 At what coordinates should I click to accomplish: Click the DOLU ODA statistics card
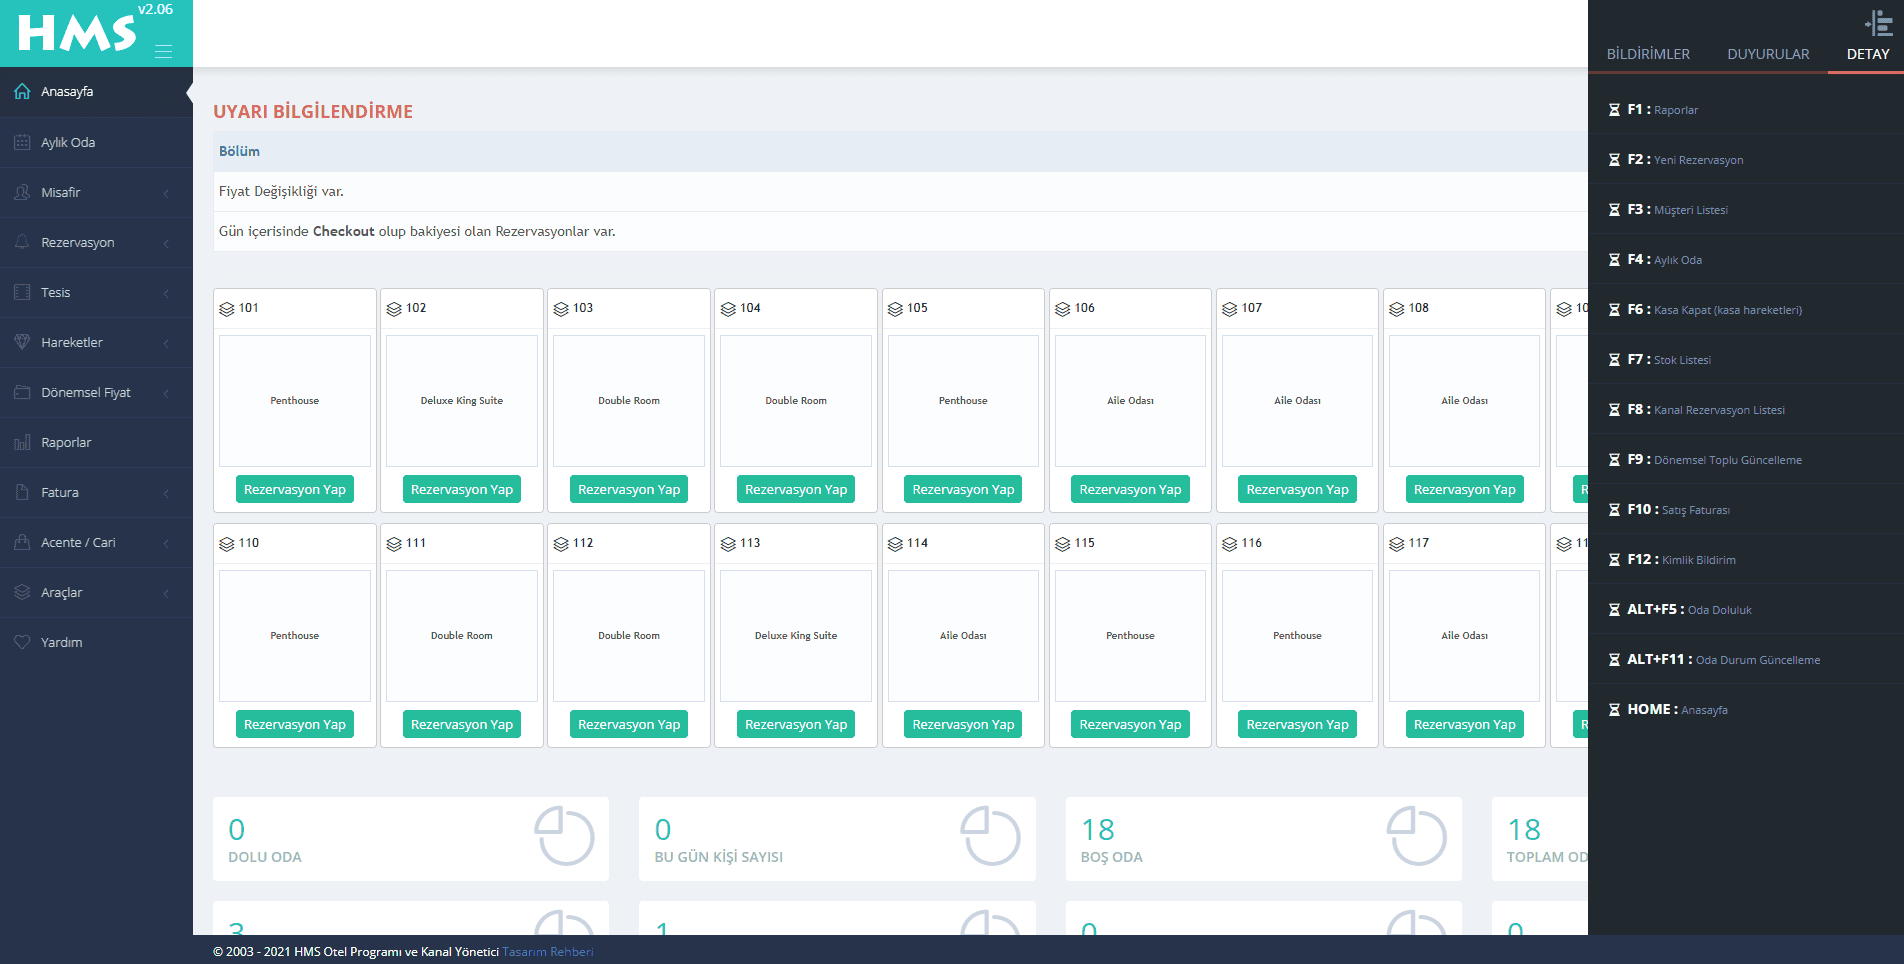tap(411, 839)
